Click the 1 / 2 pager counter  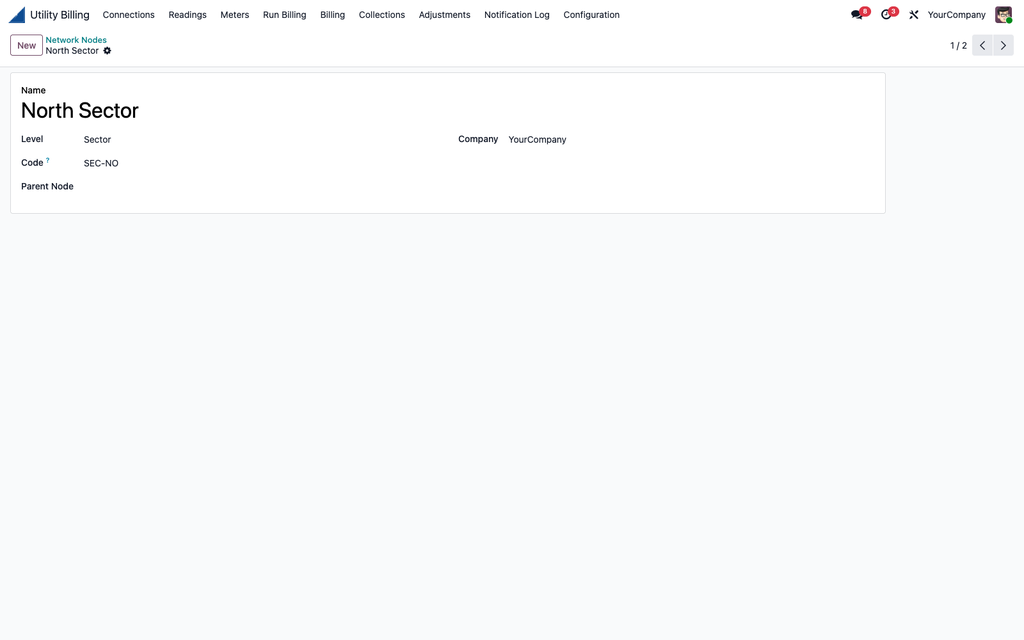[958, 46]
